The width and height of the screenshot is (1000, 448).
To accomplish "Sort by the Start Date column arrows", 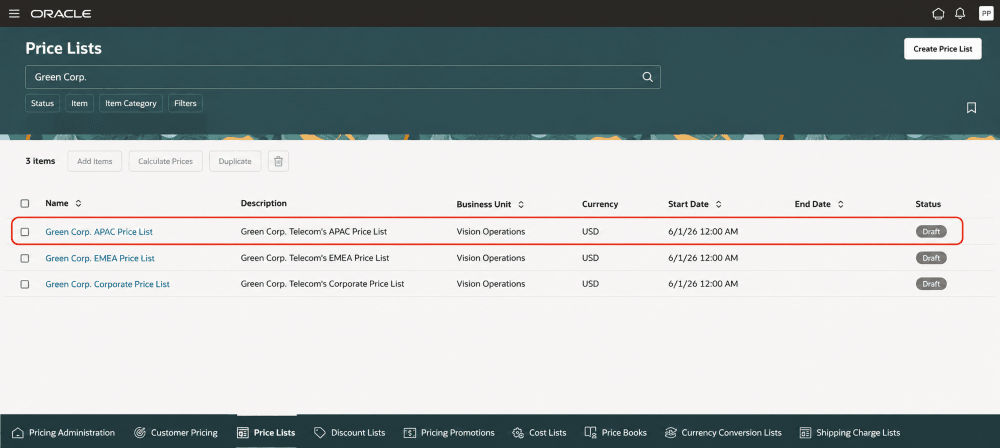I will point(719,204).
